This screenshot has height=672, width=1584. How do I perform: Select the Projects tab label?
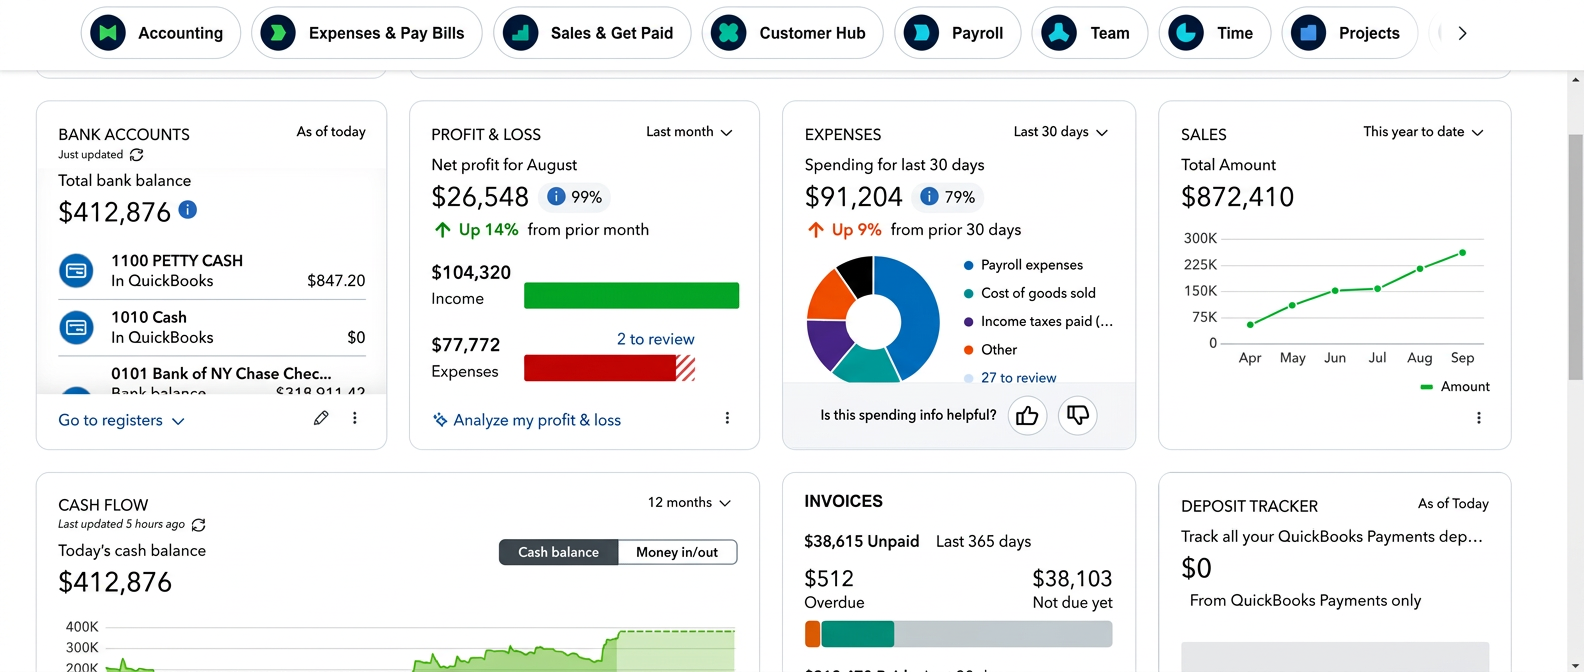coord(1369,33)
